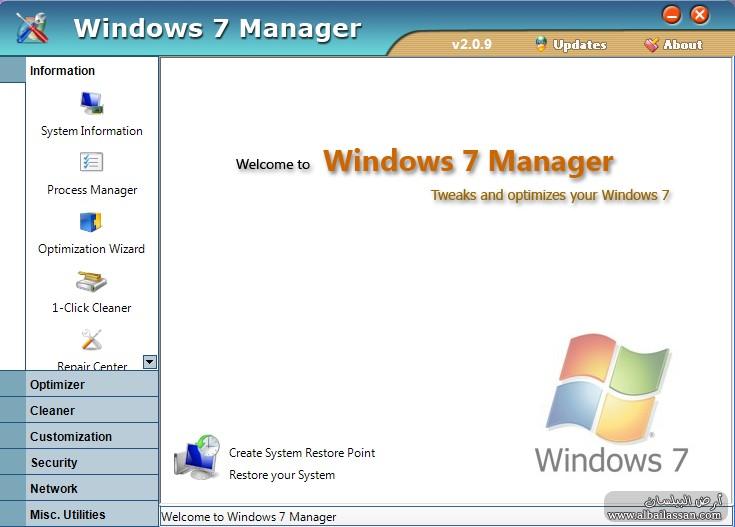This screenshot has width=735, height=527.
Task: Select the Information section header
Action: [x=79, y=70]
